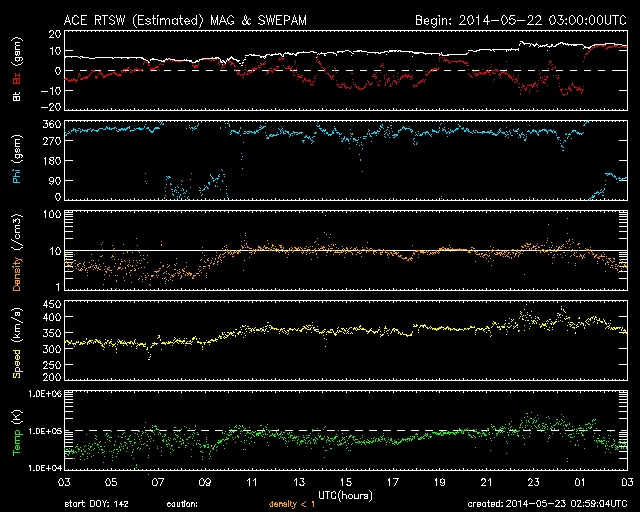
Task: Select hour 07 on the time axis
Action: click(x=157, y=483)
